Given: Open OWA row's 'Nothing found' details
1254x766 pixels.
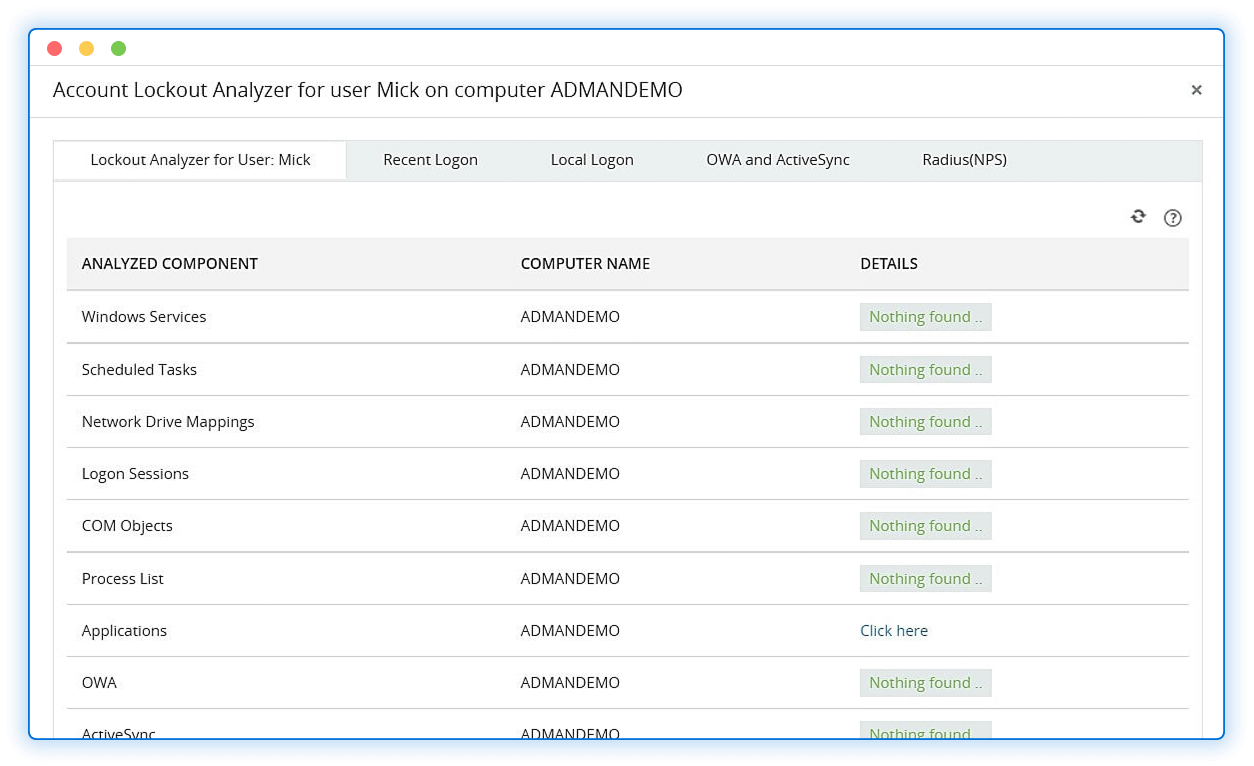Looking at the screenshot, I should 925,682.
